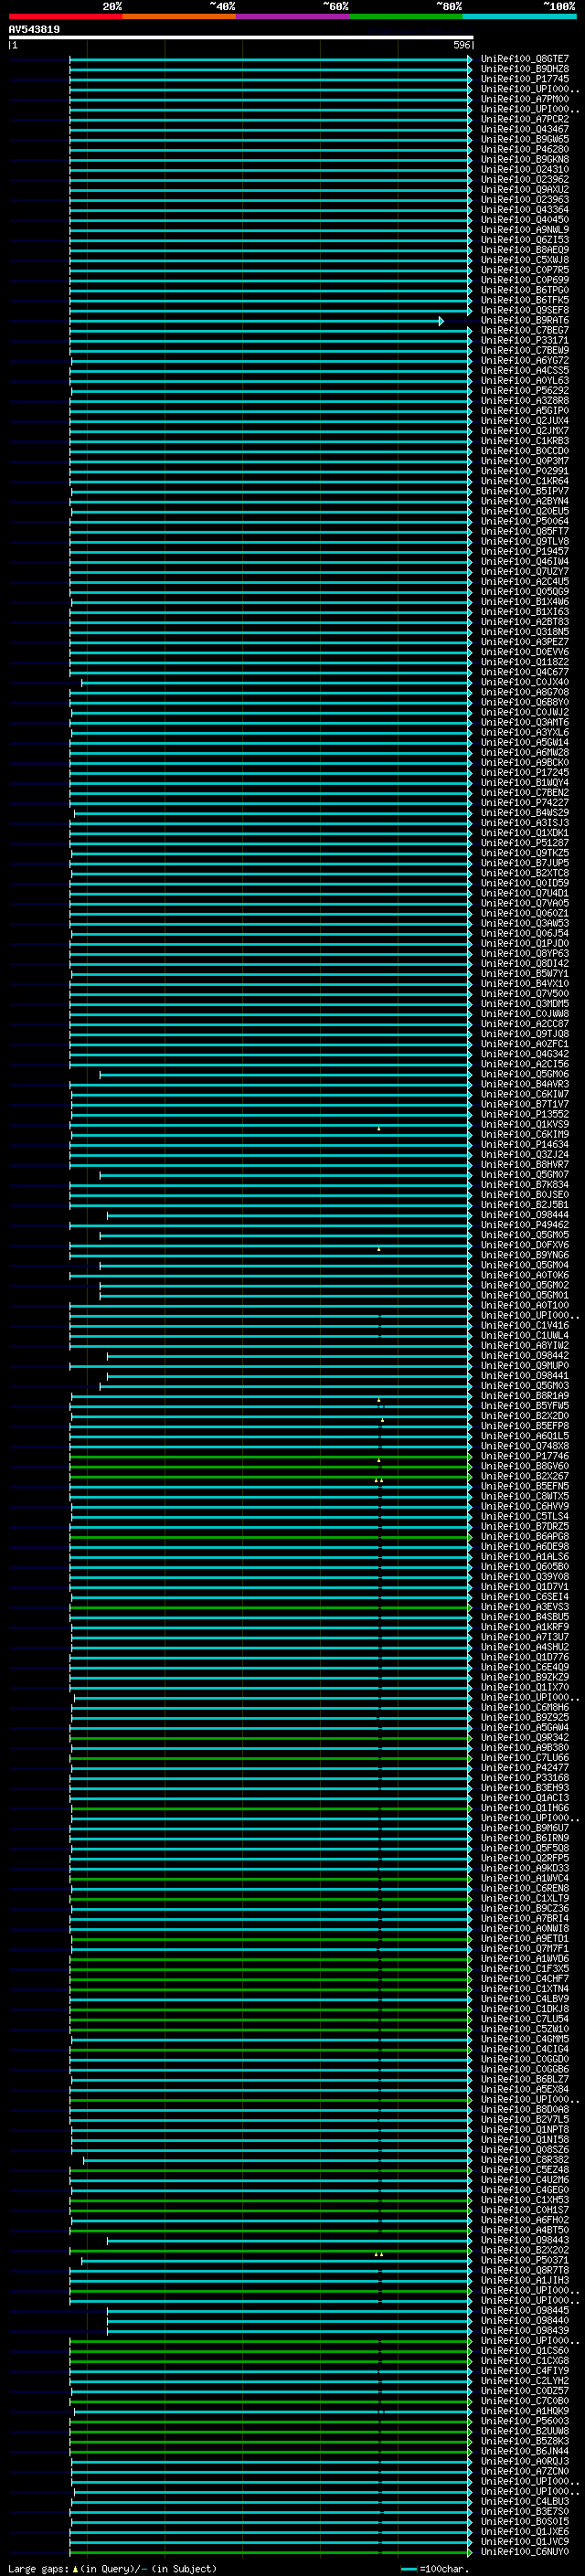Image resolution: width=585 pixels, height=2576 pixels.
Task: Select the UniRef100_B7K834 label
Action: pyautogui.click(x=525, y=1184)
